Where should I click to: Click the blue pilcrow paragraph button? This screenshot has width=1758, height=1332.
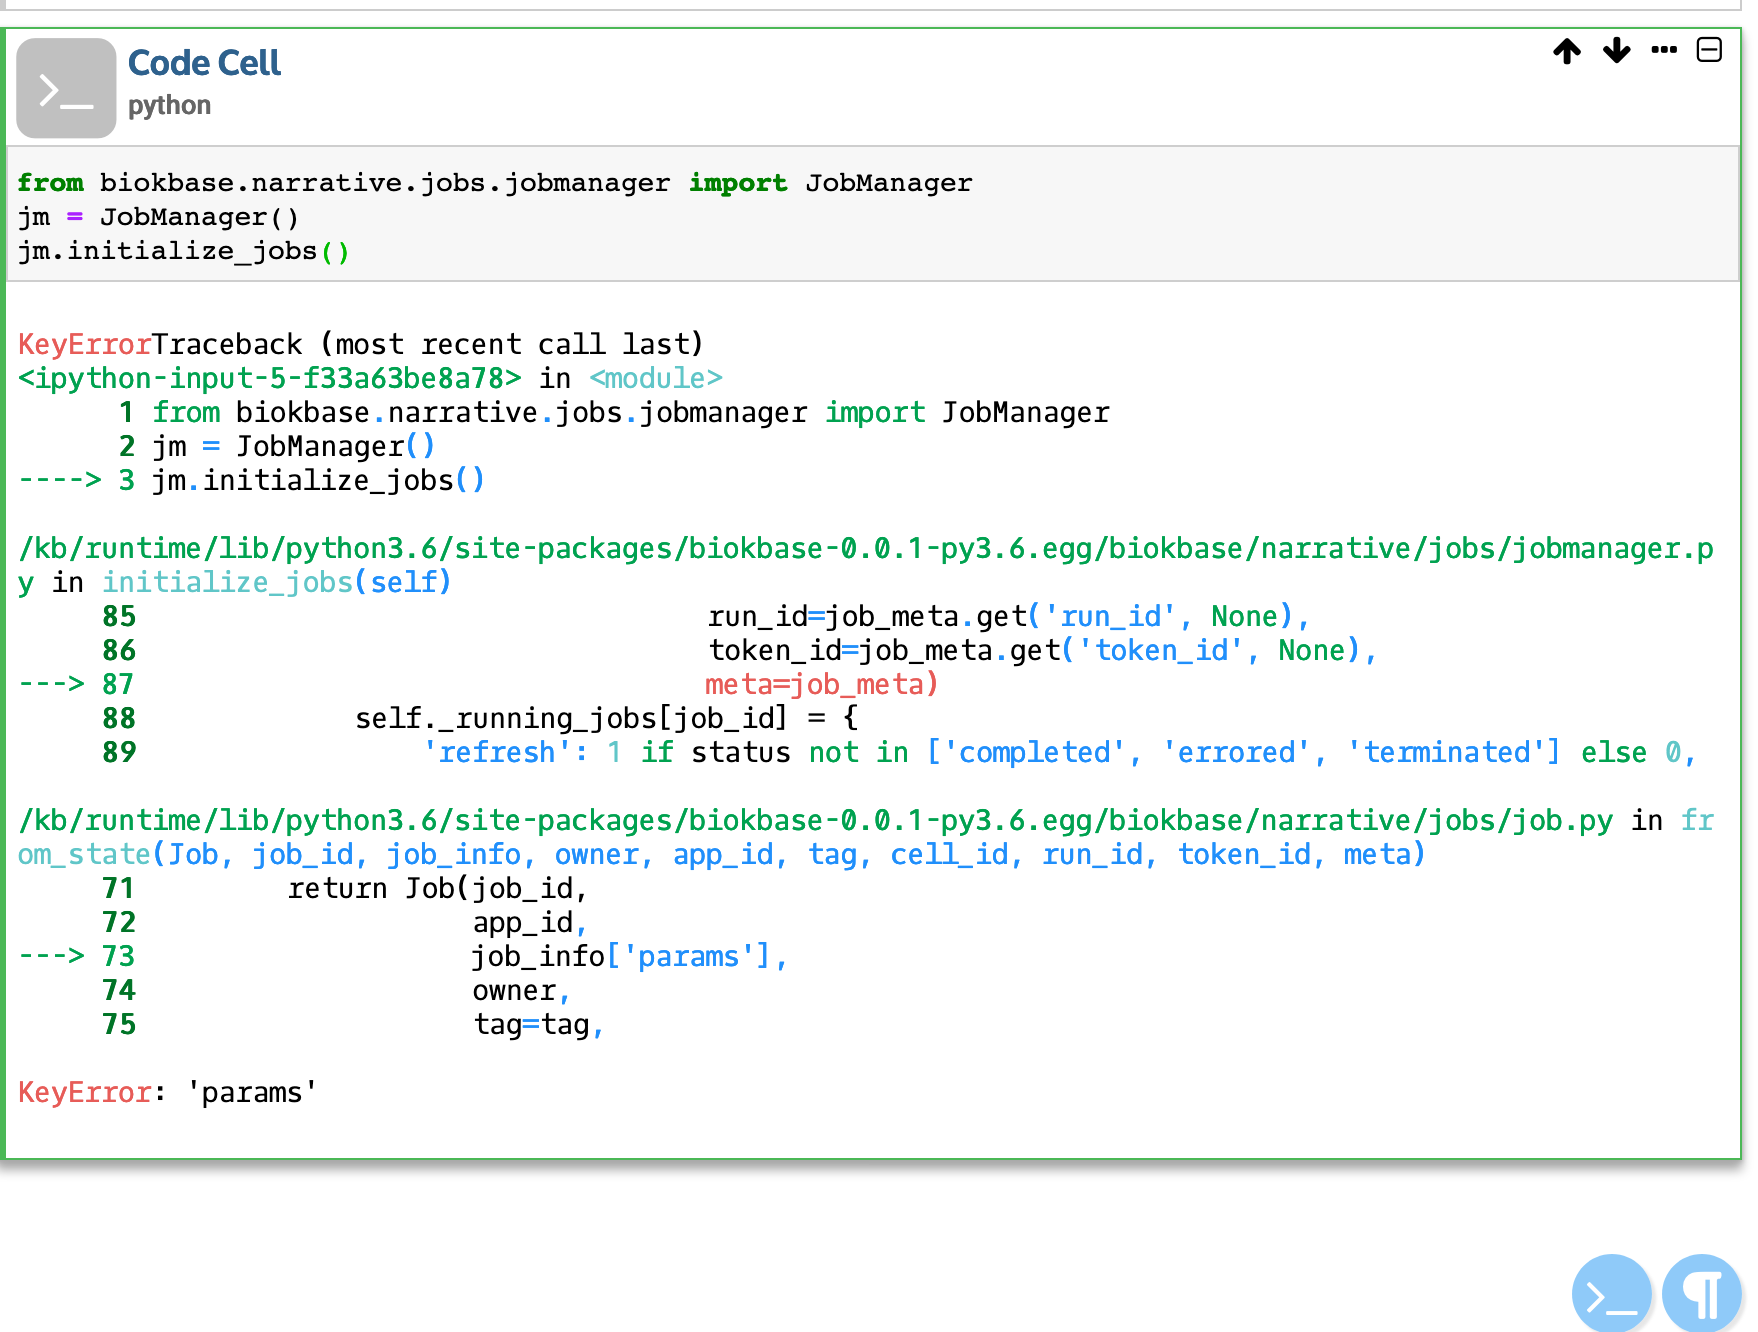click(1702, 1293)
